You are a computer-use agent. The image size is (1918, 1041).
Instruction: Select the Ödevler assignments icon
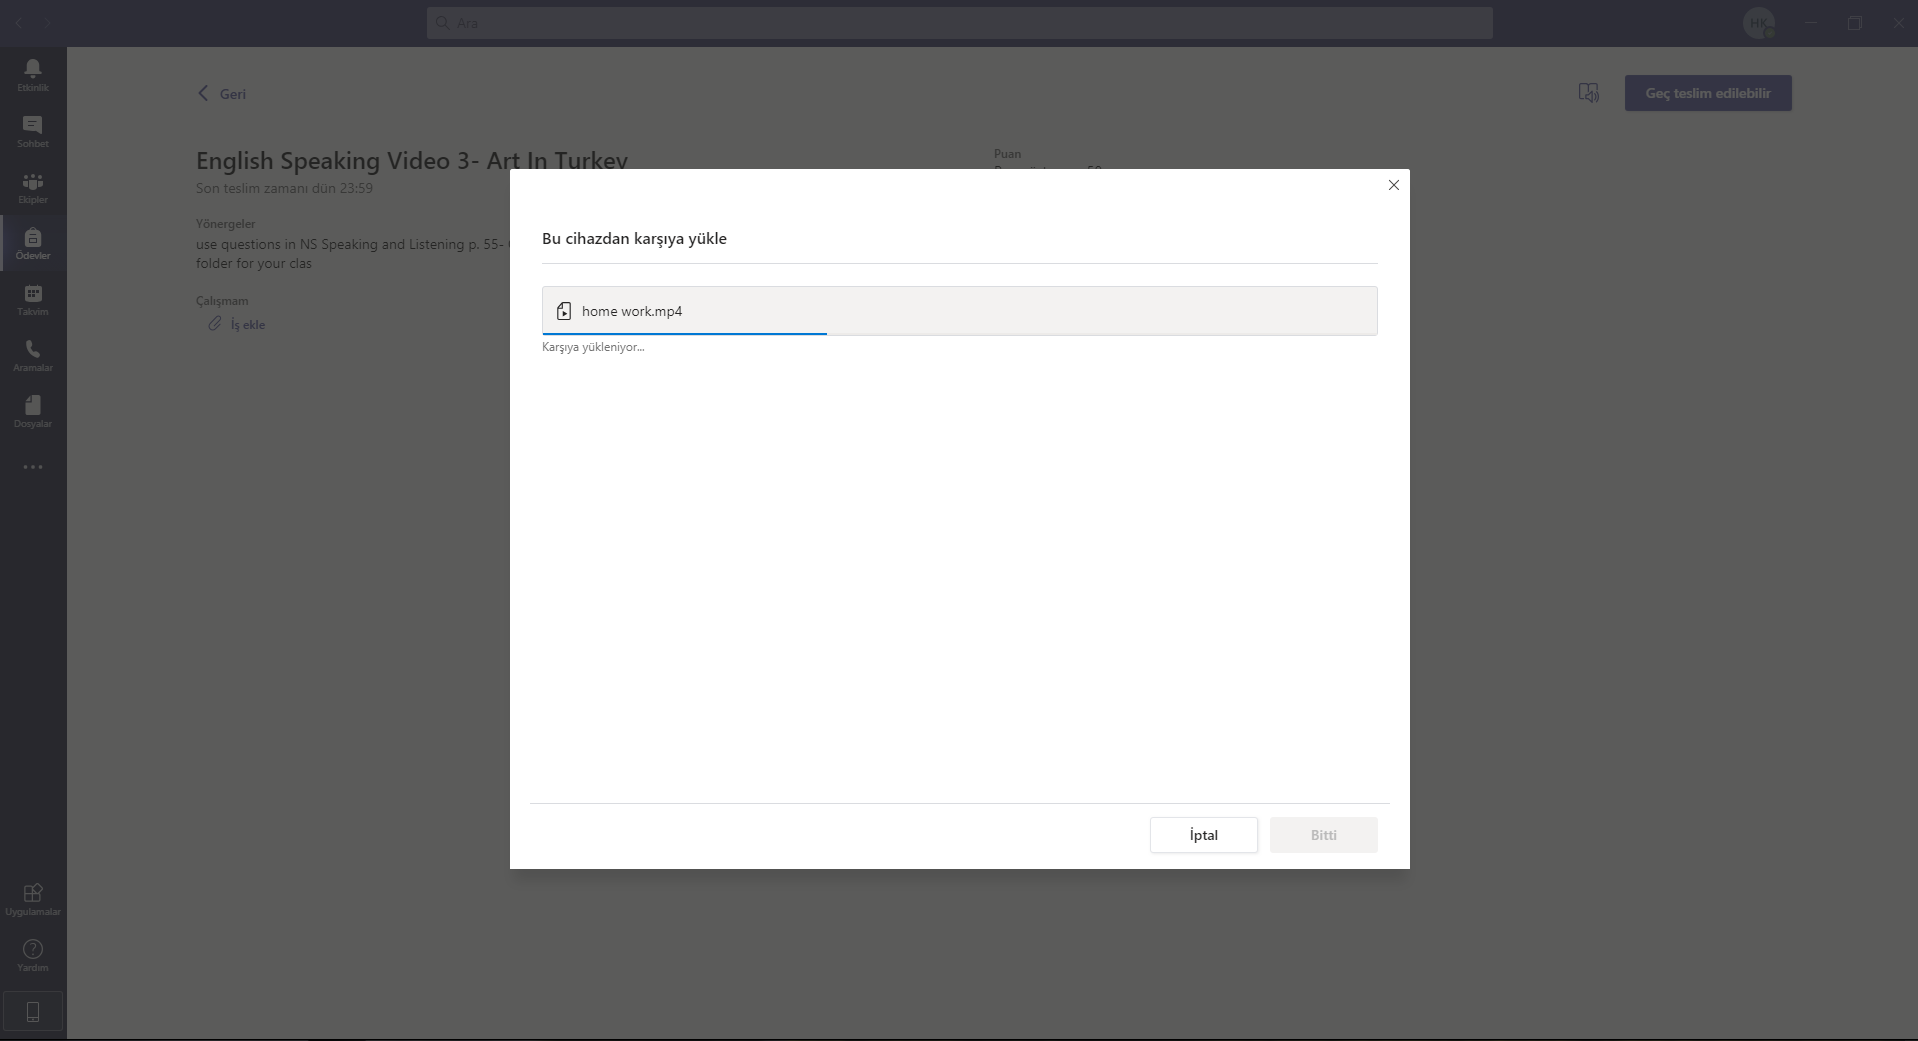[33, 237]
